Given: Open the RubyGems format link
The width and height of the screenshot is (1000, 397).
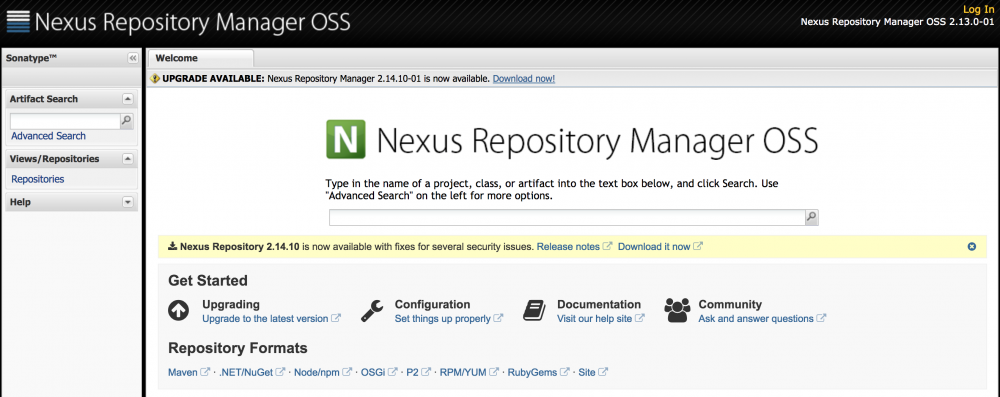Looking at the screenshot, I should click(x=533, y=372).
